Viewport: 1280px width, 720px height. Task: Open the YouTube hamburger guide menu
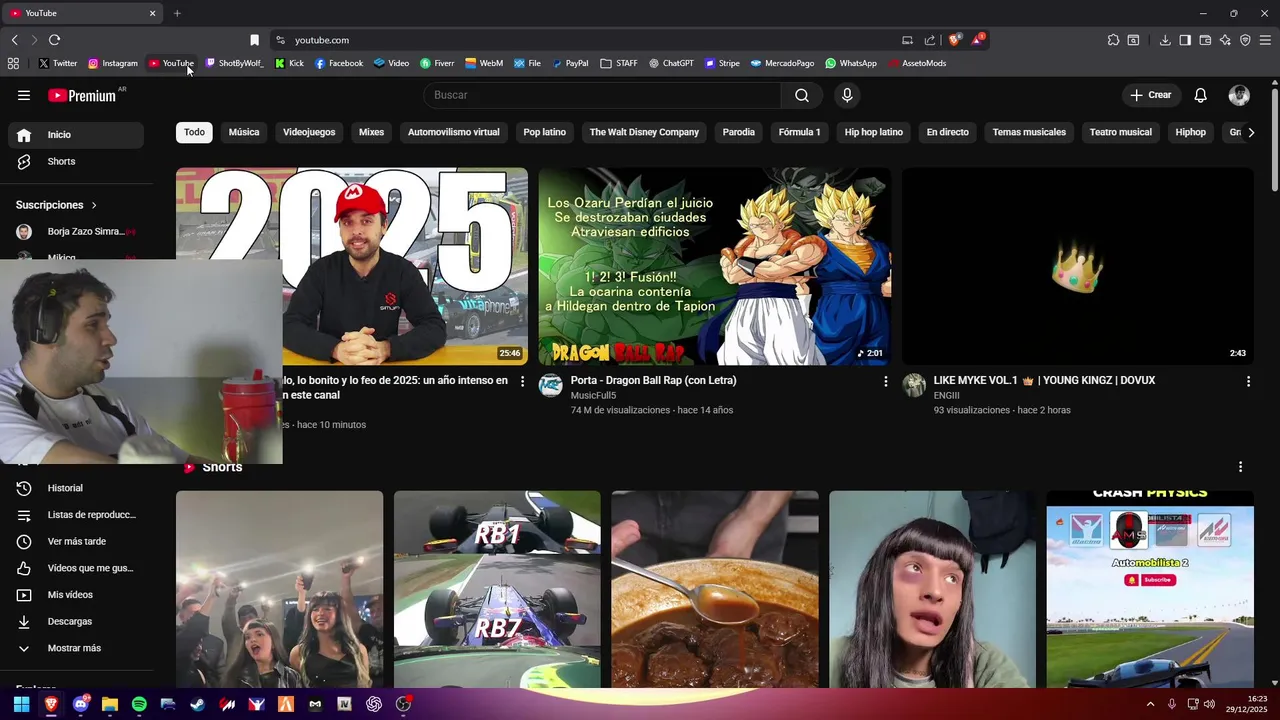click(24, 95)
